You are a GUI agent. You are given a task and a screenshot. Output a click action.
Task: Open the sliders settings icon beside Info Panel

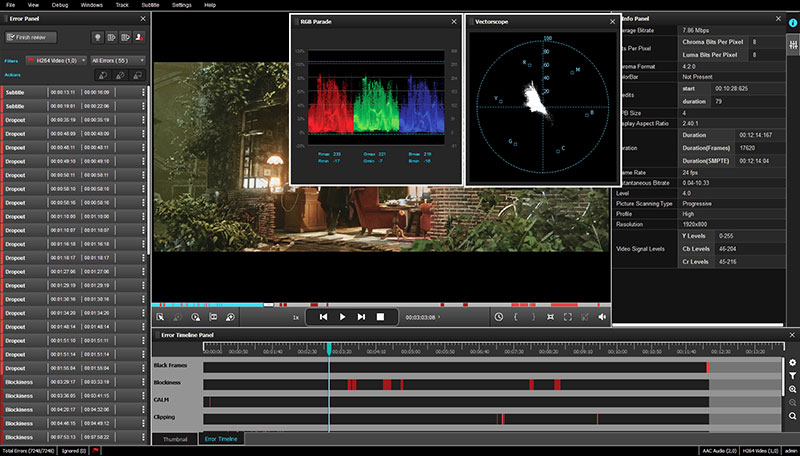pyautogui.click(x=793, y=44)
